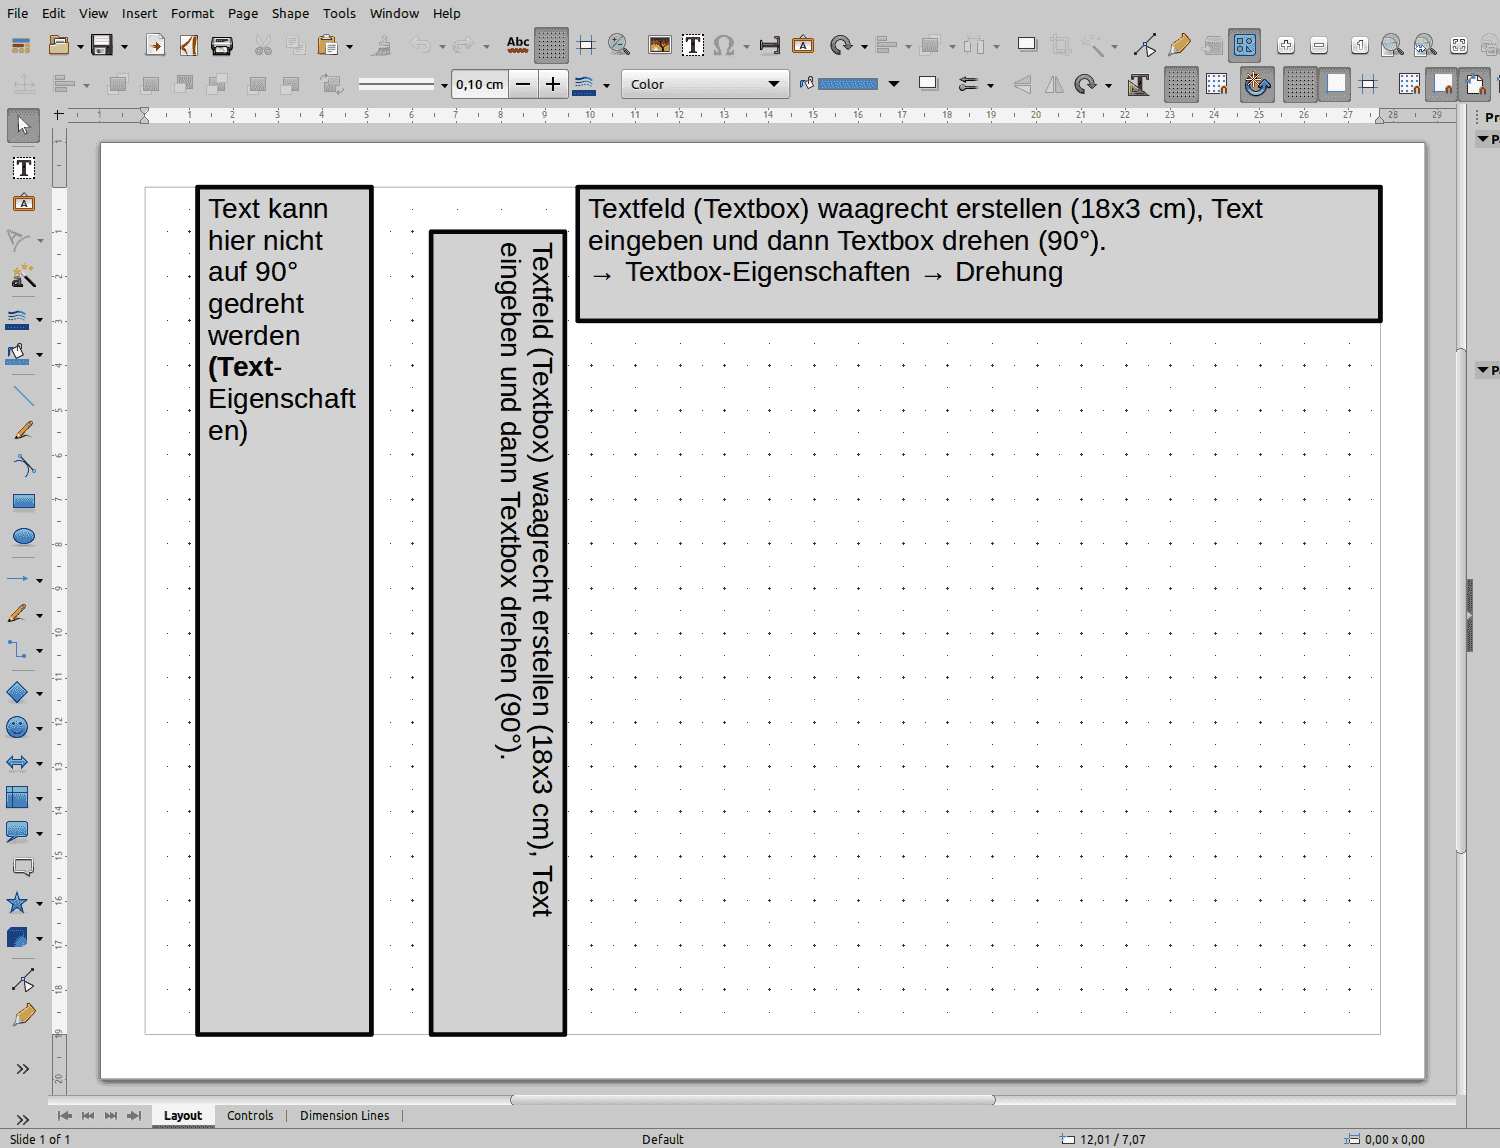Switch to the Dimension Lines tab
This screenshot has height=1148, width=1500.
344,1116
